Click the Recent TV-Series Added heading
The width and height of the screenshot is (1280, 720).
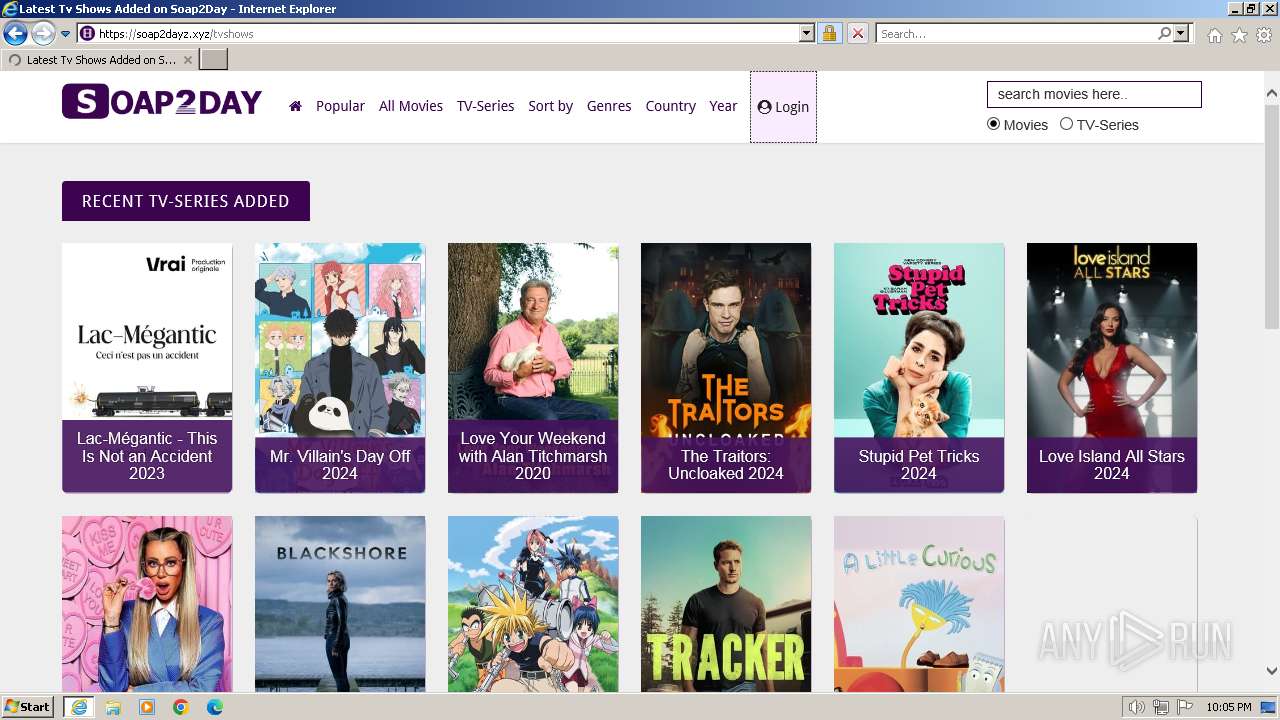point(186,201)
